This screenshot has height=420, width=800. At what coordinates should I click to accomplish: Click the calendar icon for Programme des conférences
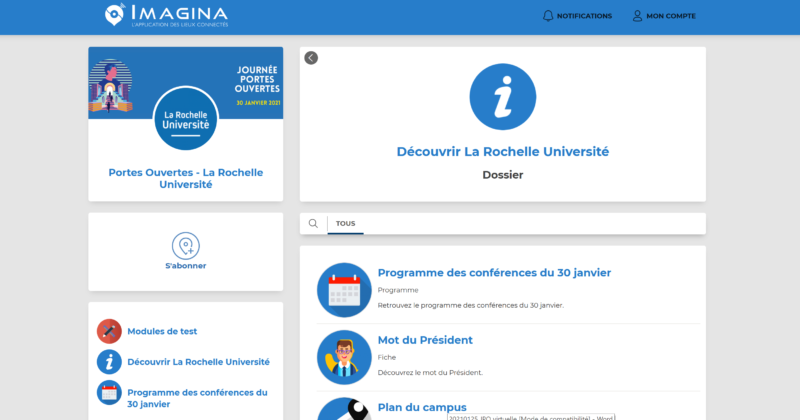click(x=343, y=289)
